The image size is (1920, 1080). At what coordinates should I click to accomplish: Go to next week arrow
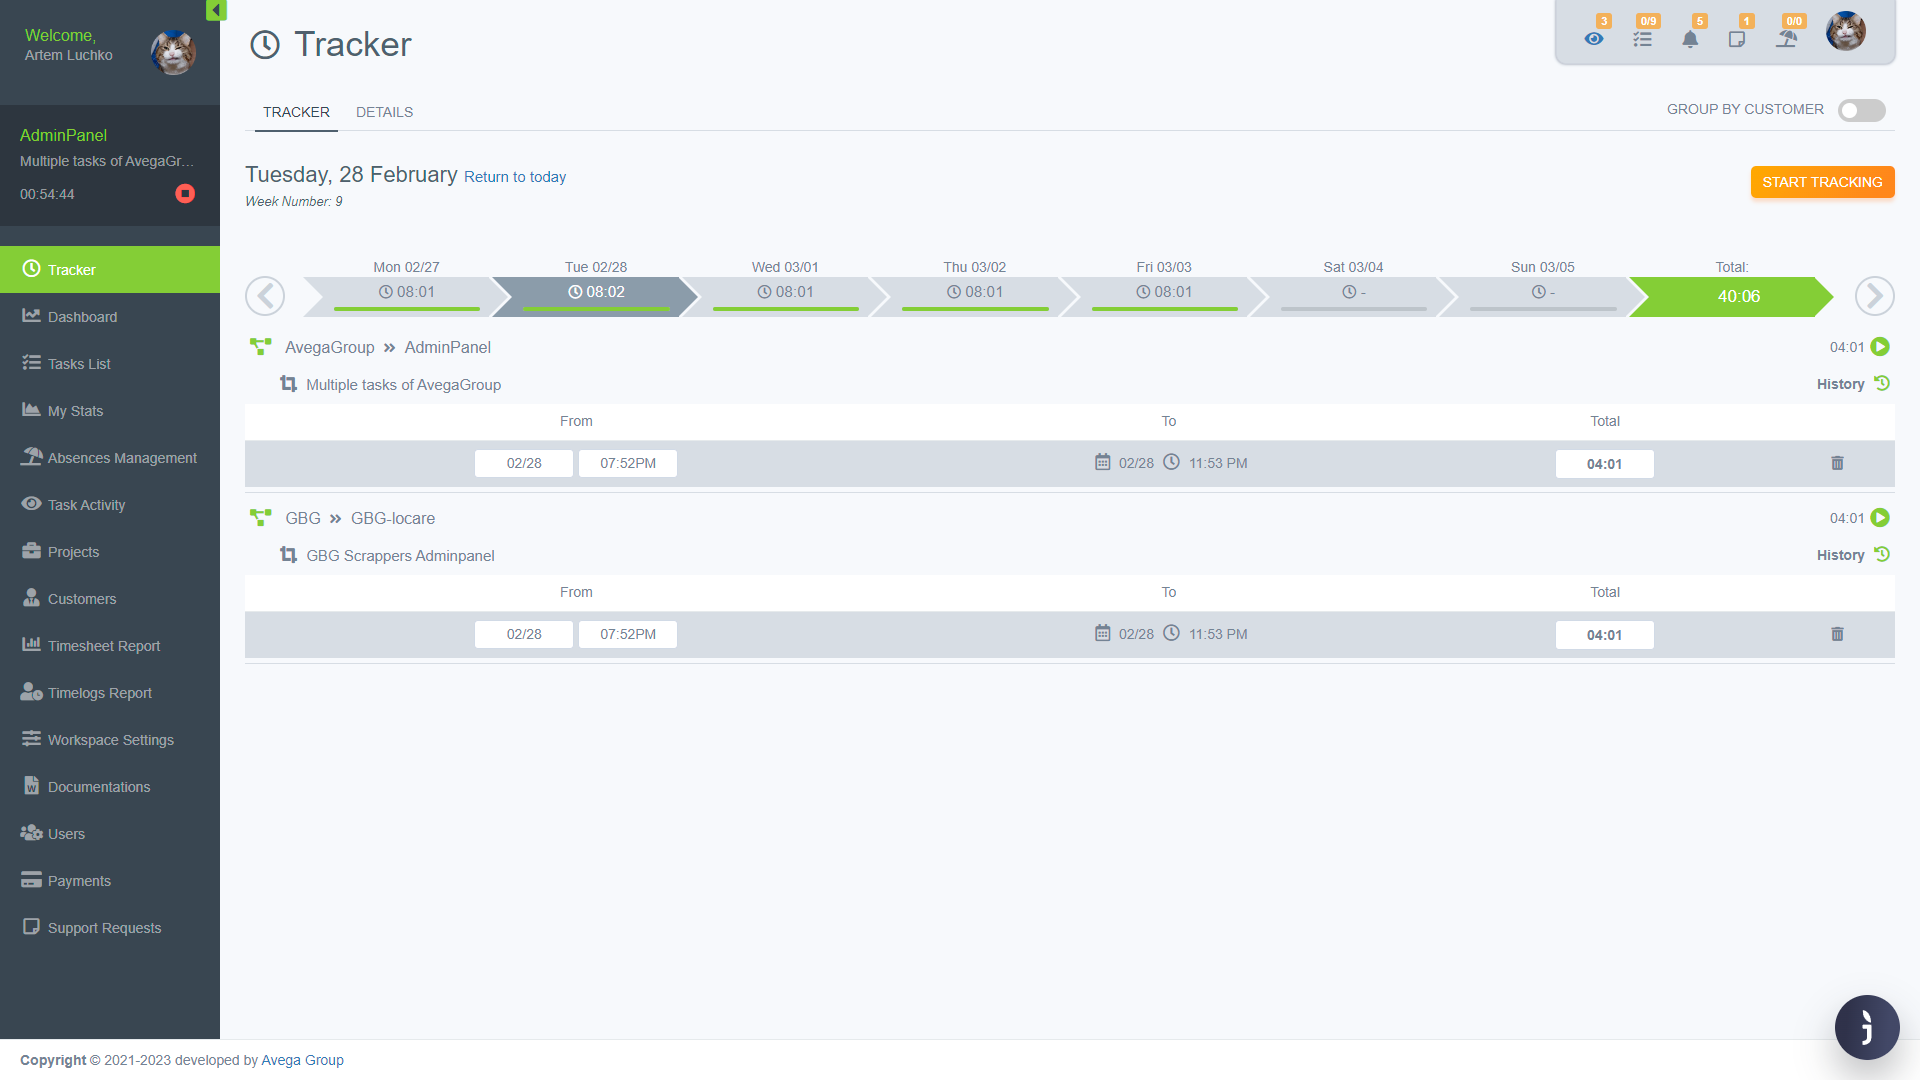[x=1874, y=296]
